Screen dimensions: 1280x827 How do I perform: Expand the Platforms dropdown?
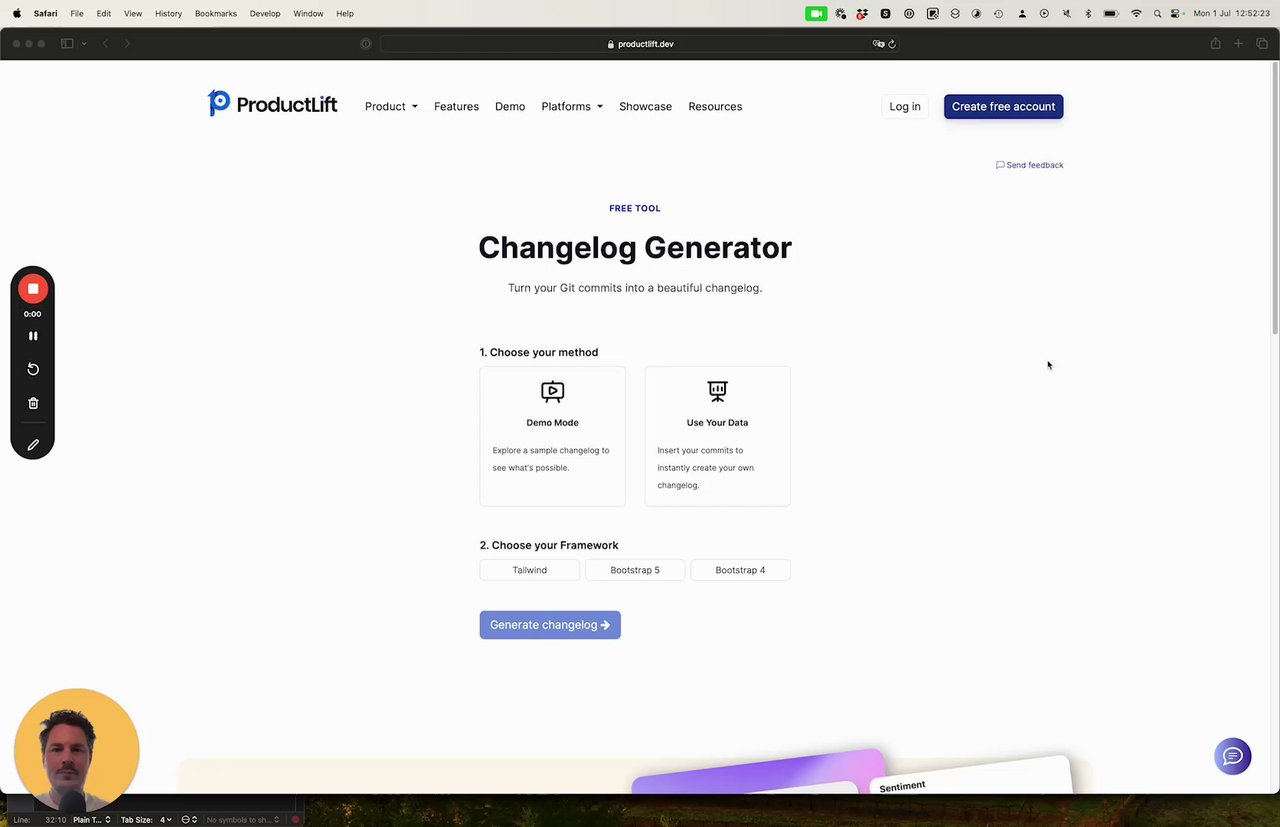tap(572, 106)
